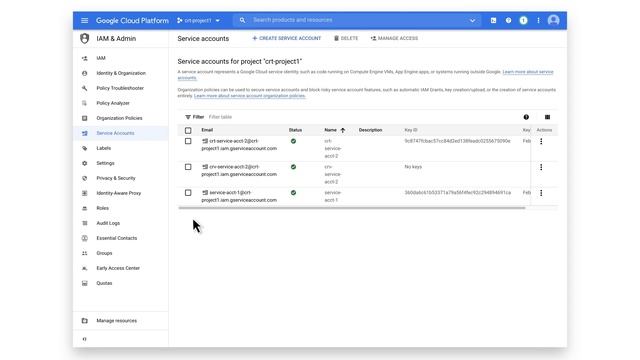
Task: Click the table horizontal scrollbar
Action: point(352,208)
